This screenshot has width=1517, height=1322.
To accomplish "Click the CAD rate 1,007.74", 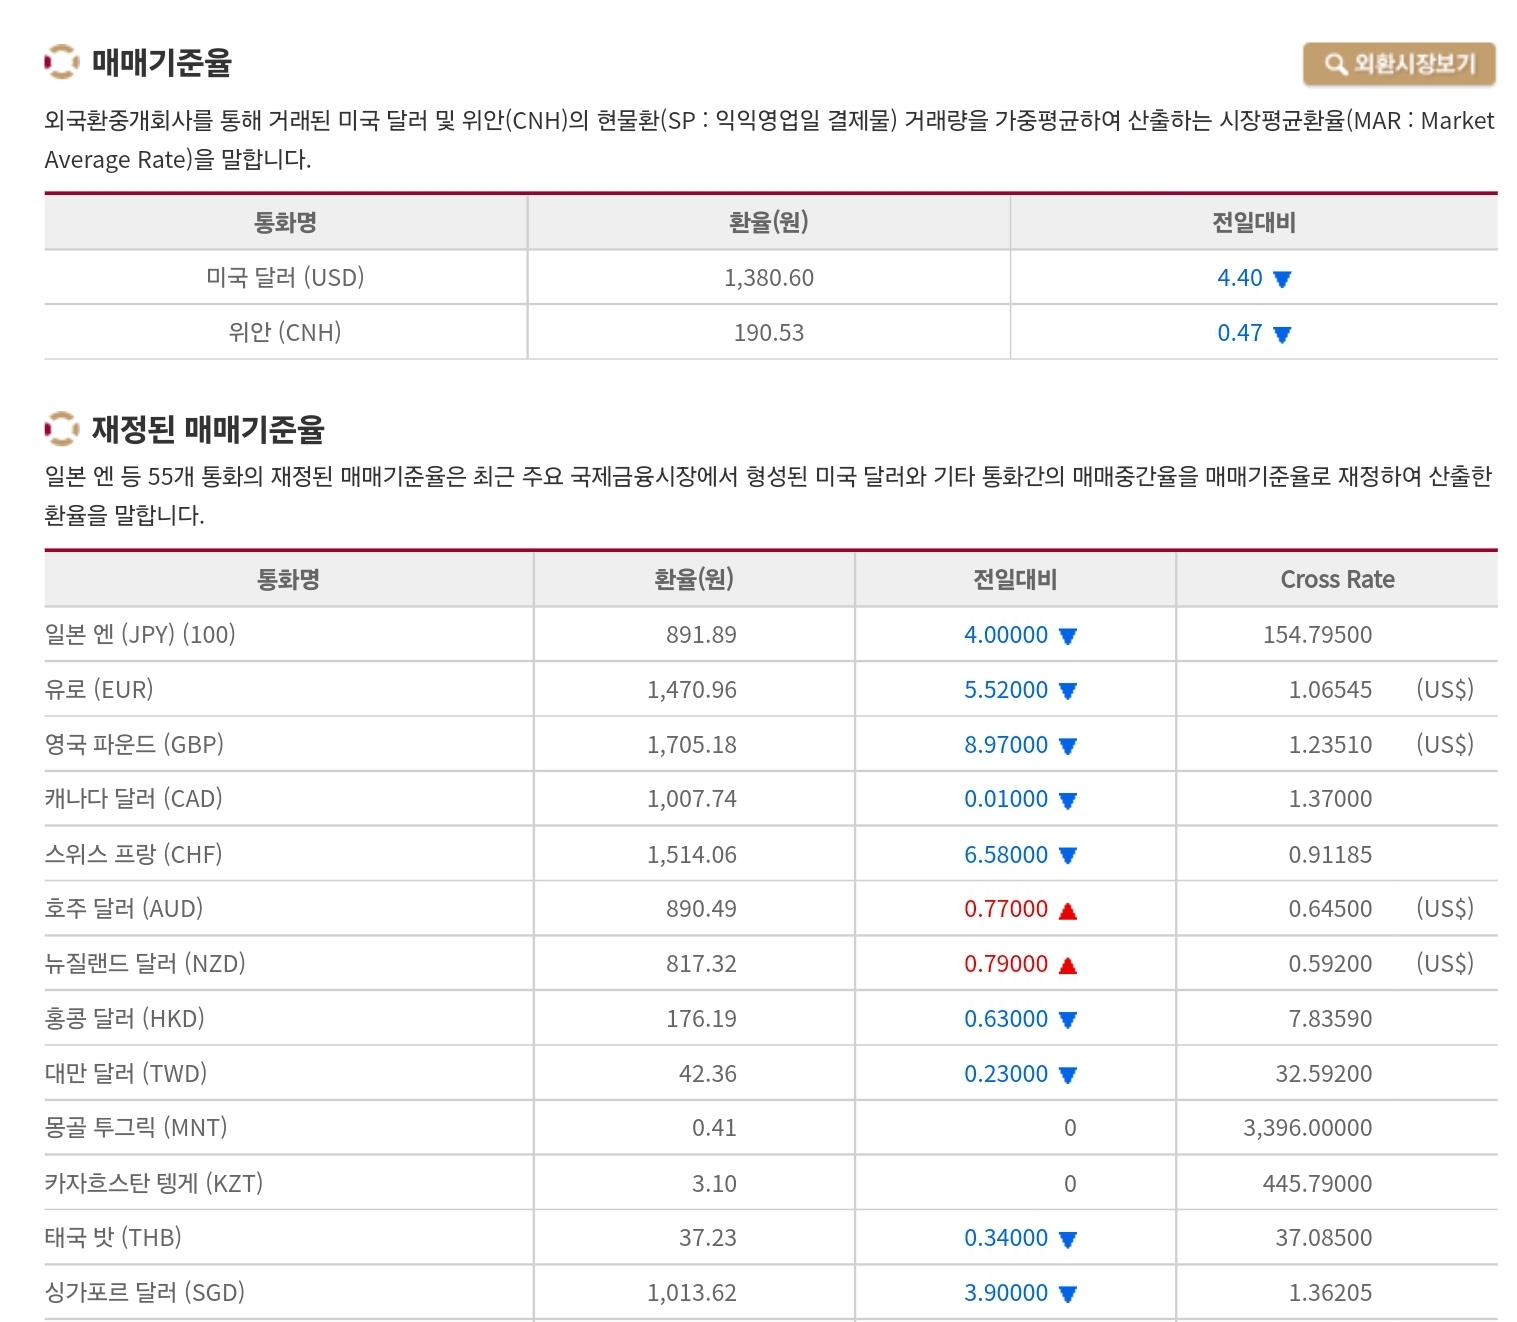I will (692, 799).
